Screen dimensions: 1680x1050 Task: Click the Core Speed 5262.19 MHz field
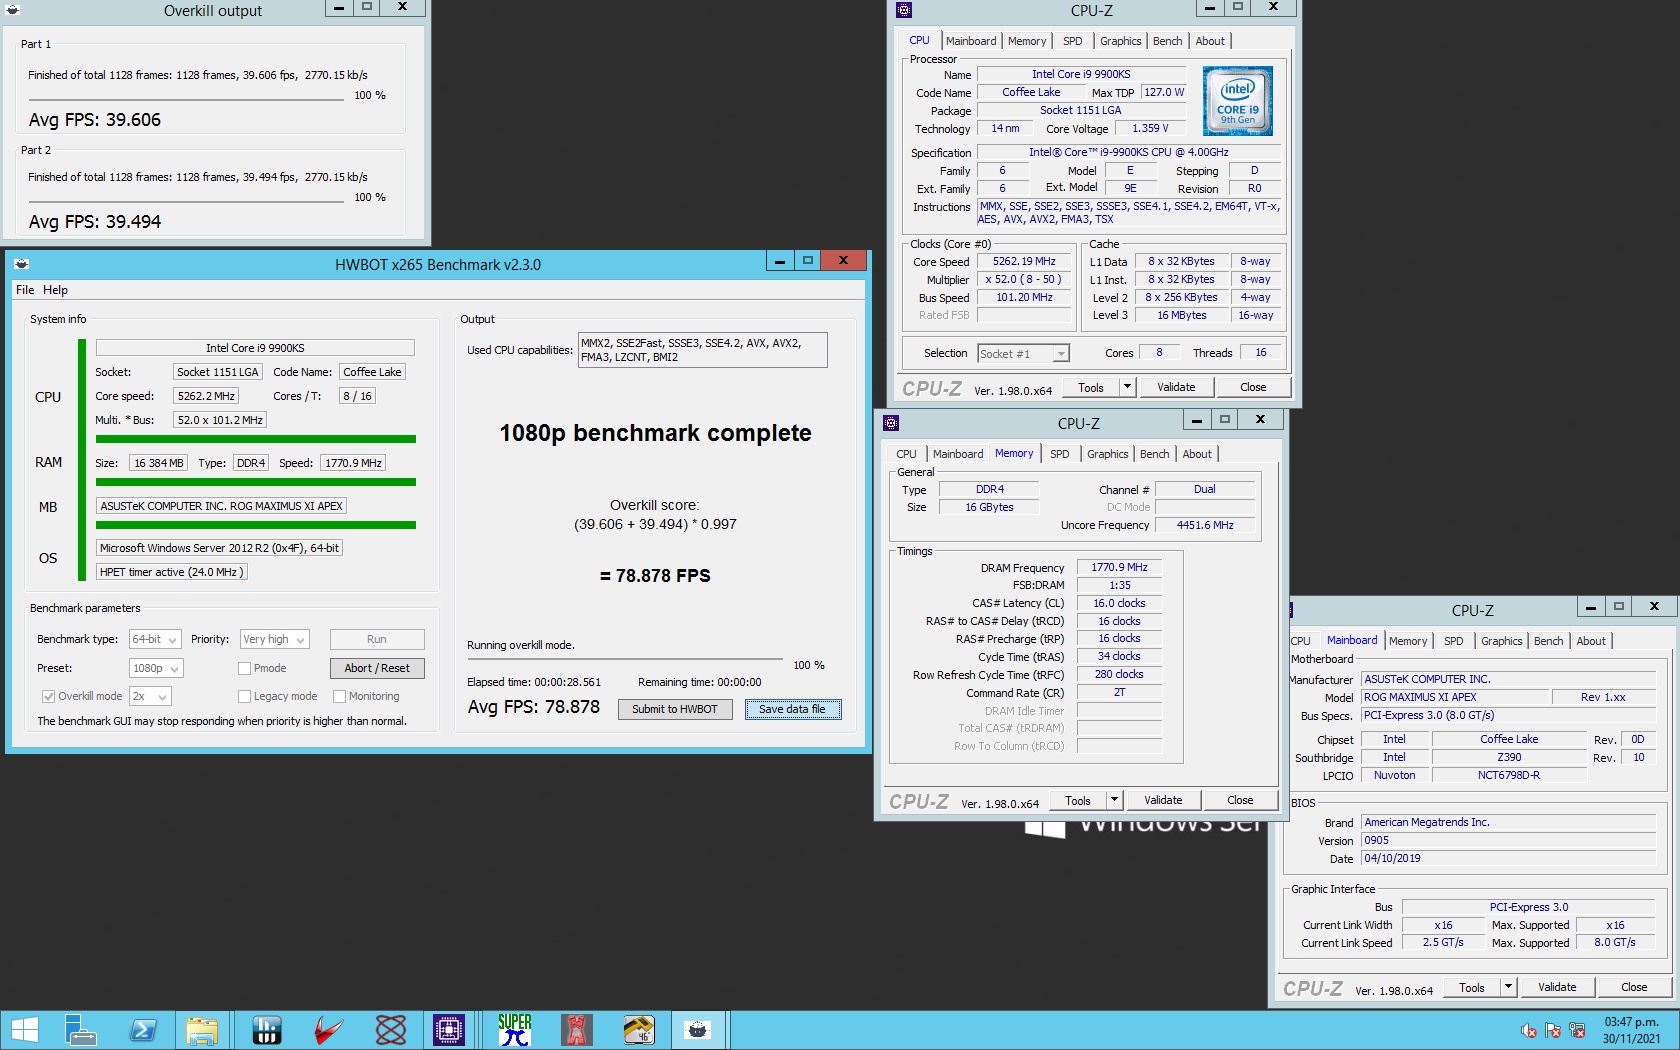pyautogui.click(x=1024, y=261)
